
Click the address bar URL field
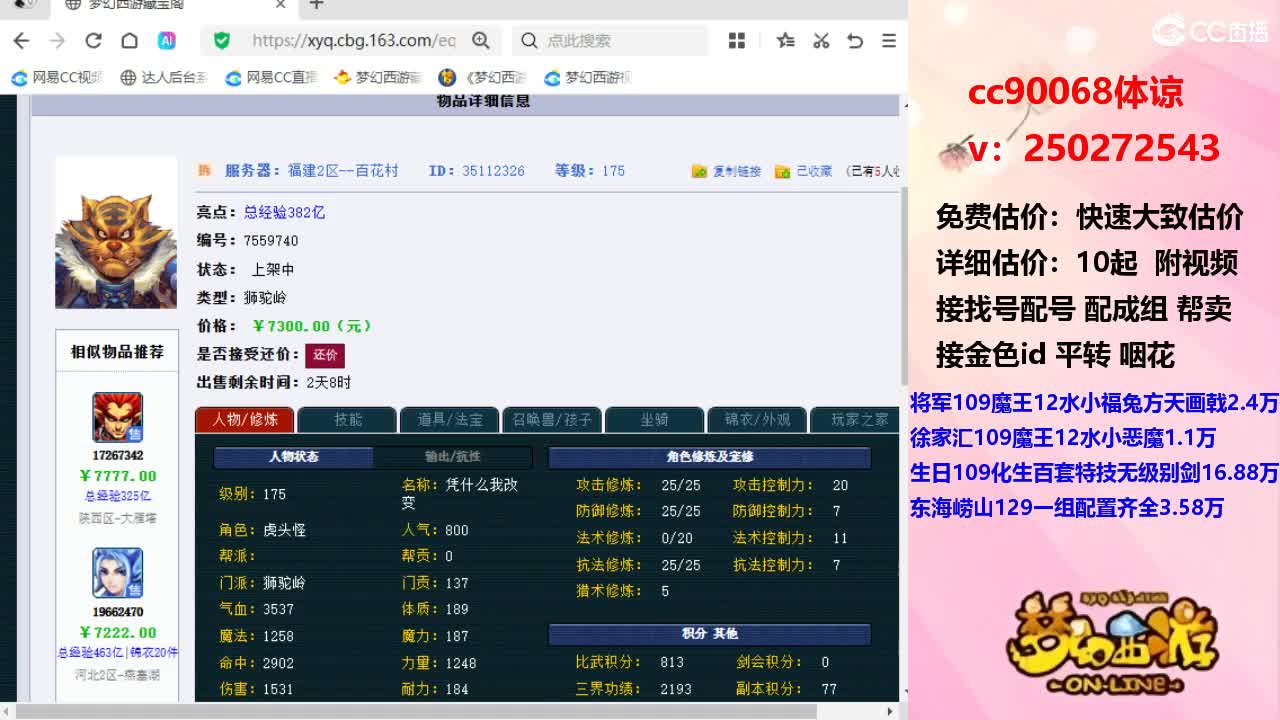tap(354, 41)
